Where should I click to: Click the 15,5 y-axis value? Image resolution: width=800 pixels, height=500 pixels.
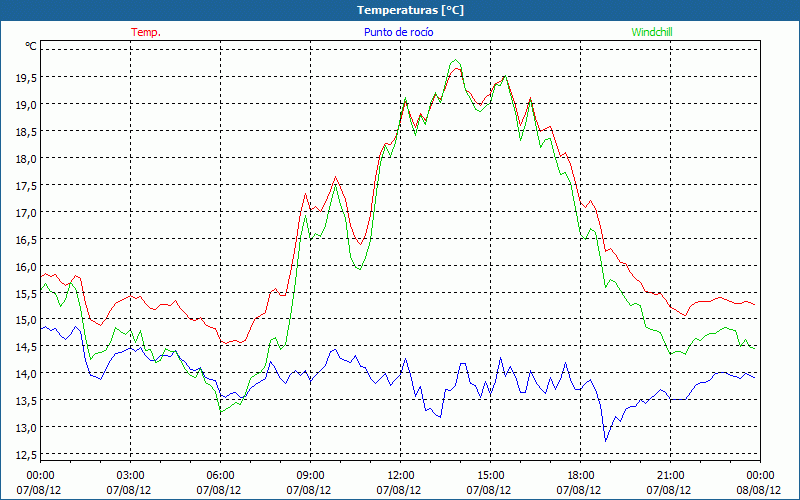coord(26,294)
